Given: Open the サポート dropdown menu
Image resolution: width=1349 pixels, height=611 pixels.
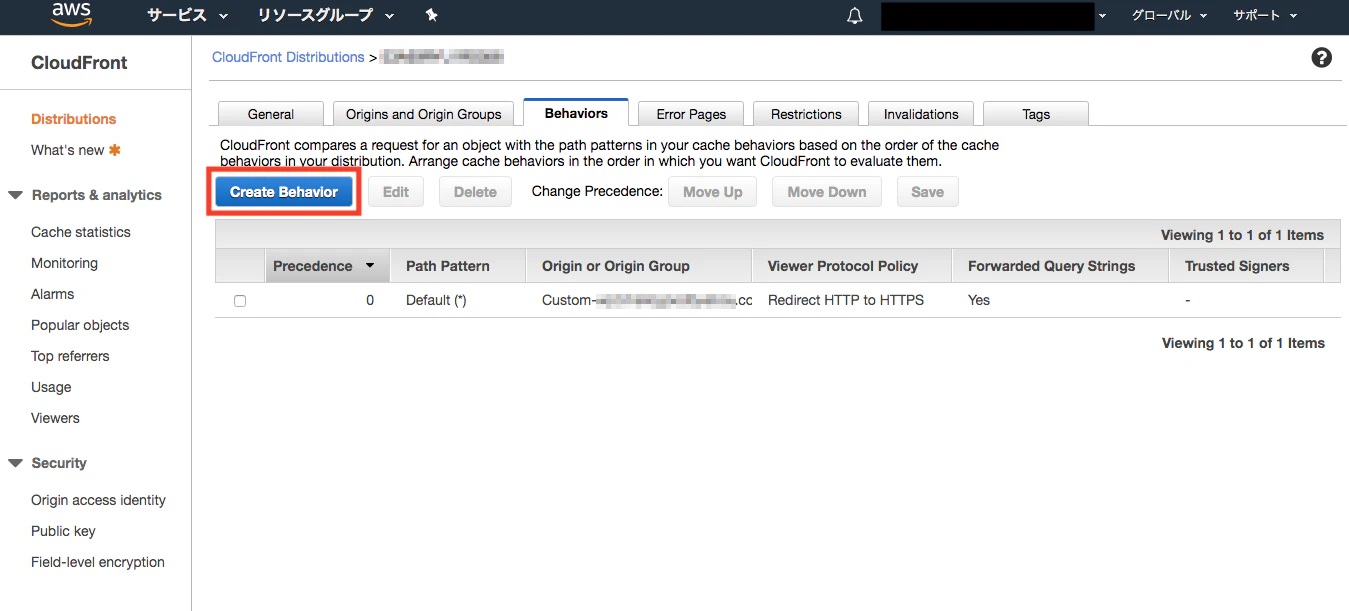Looking at the screenshot, I should click(x=1265, y=15).
